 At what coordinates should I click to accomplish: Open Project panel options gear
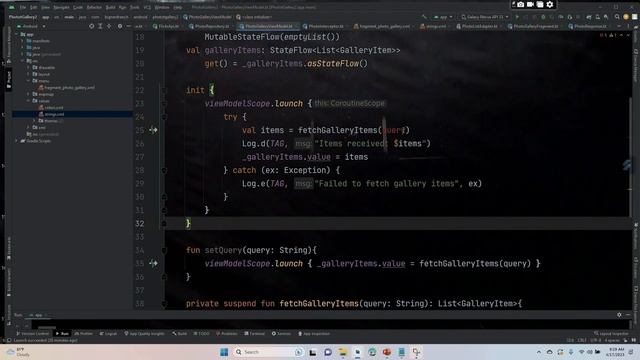tap(120, 26)
